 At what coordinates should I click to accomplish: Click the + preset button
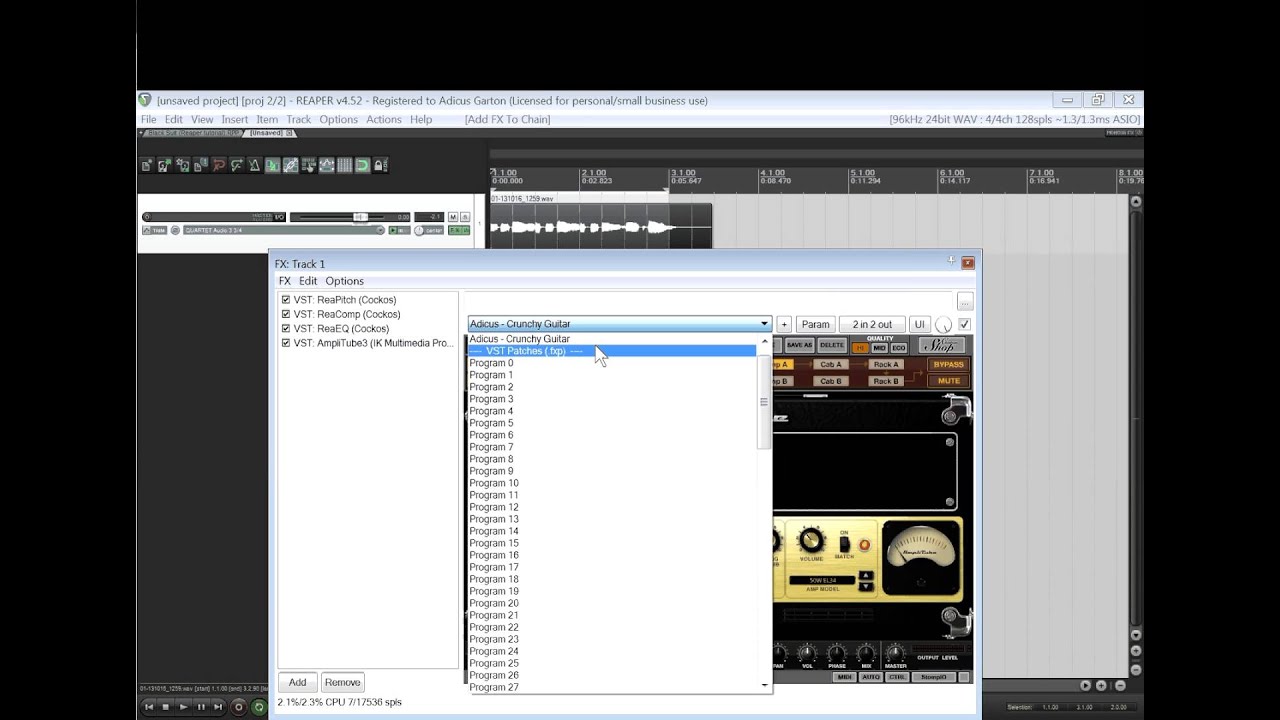784,324
